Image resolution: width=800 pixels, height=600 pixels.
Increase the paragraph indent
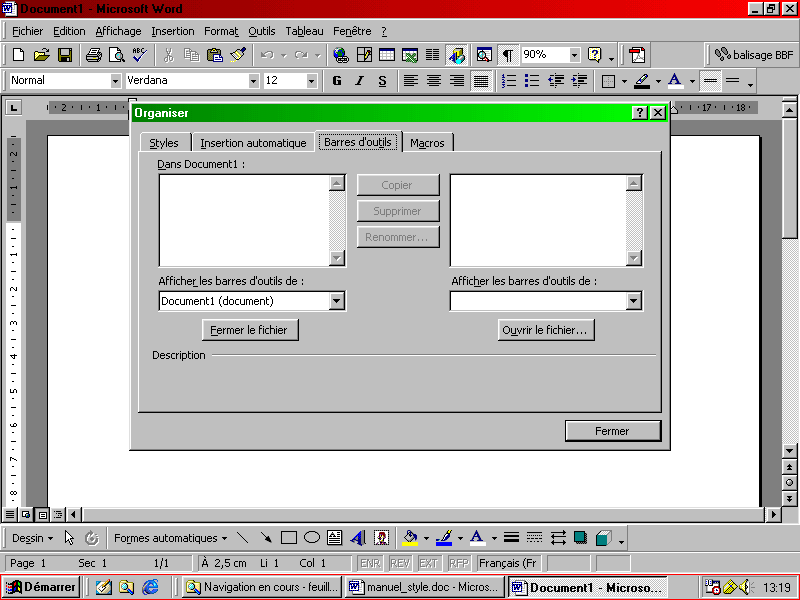point(579,81)
